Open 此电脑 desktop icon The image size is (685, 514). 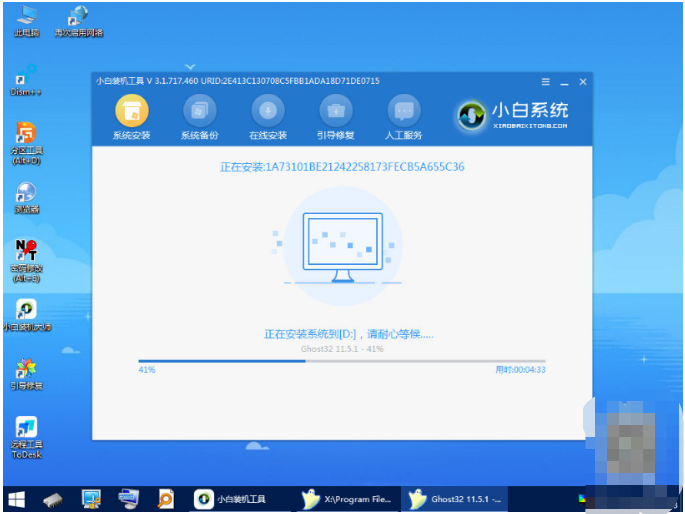27,21
